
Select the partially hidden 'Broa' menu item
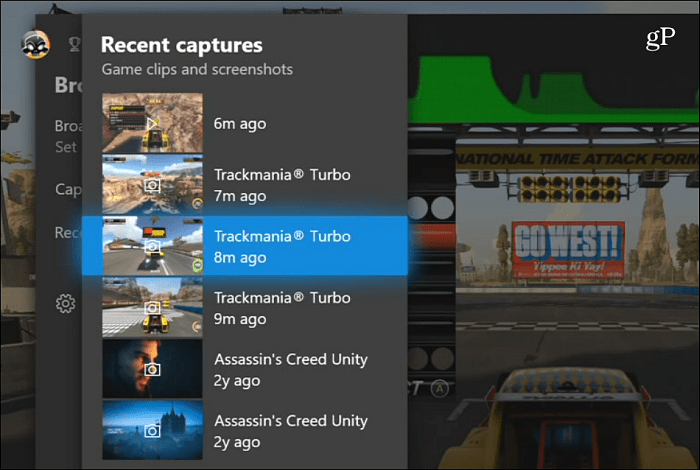click(x=68, y=126)
